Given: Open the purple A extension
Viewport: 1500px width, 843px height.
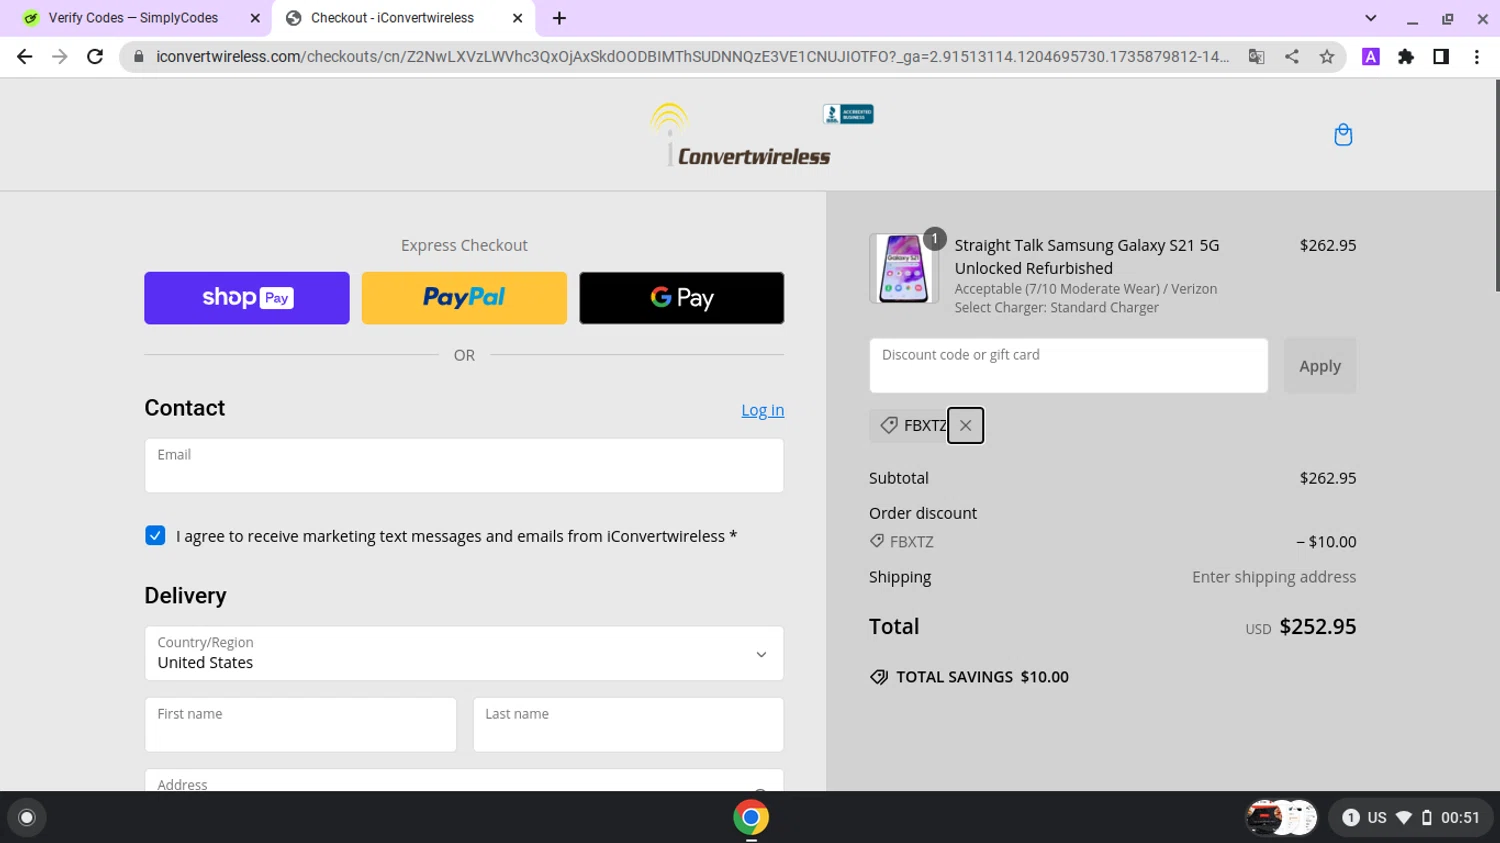Looking at the screenshot, I should [x=1371, y=57].
